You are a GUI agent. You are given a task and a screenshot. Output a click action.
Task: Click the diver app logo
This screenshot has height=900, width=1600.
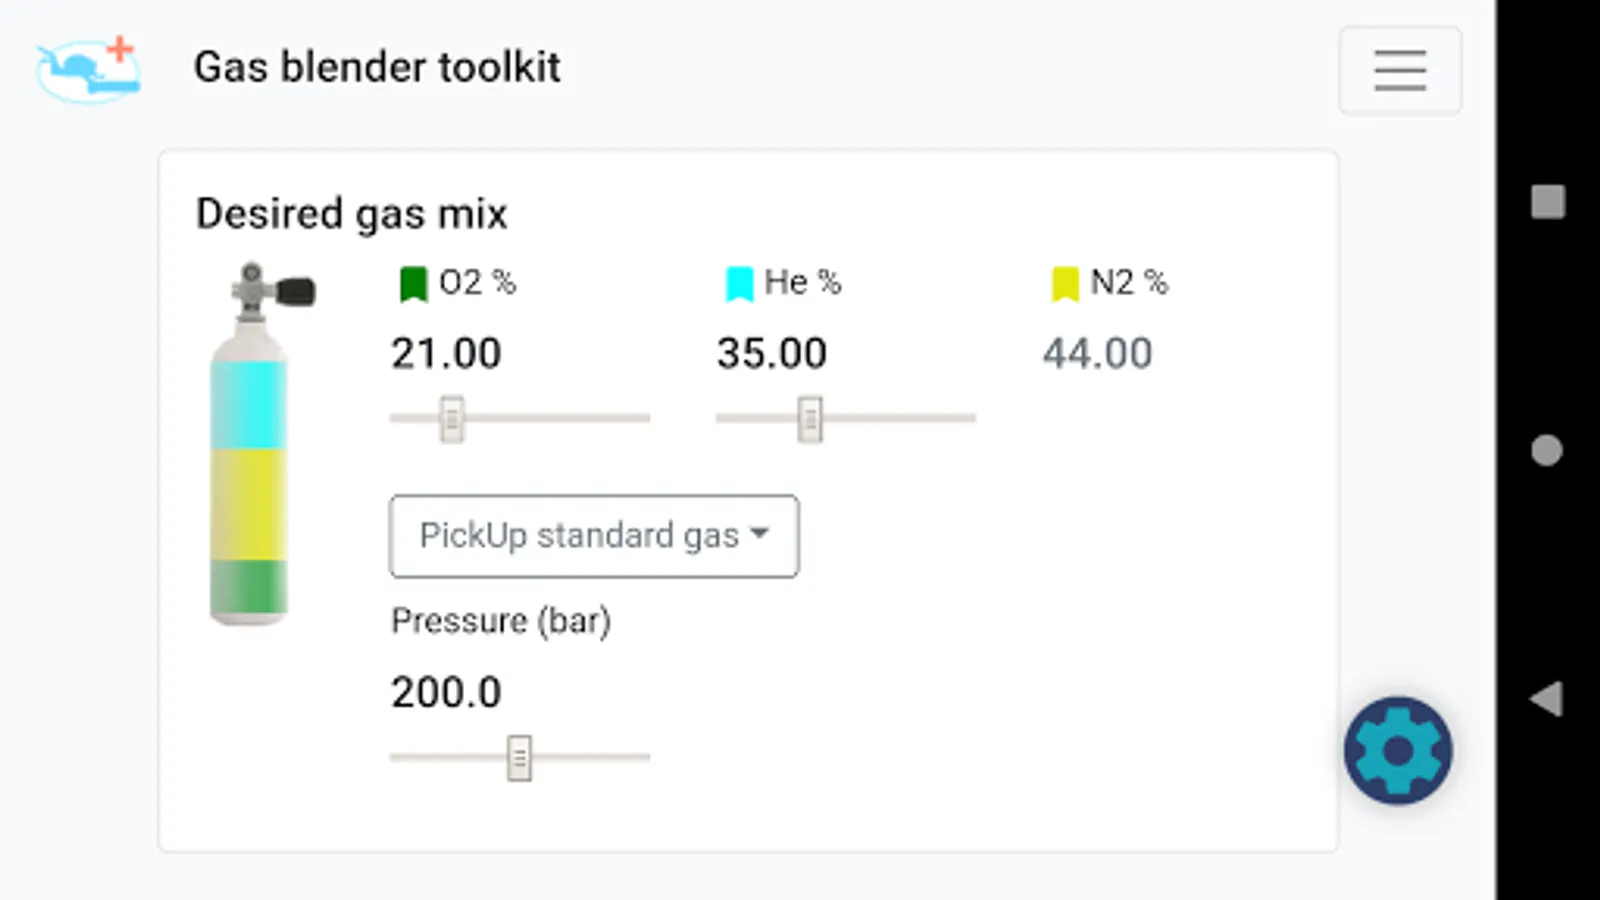point(88,70)
